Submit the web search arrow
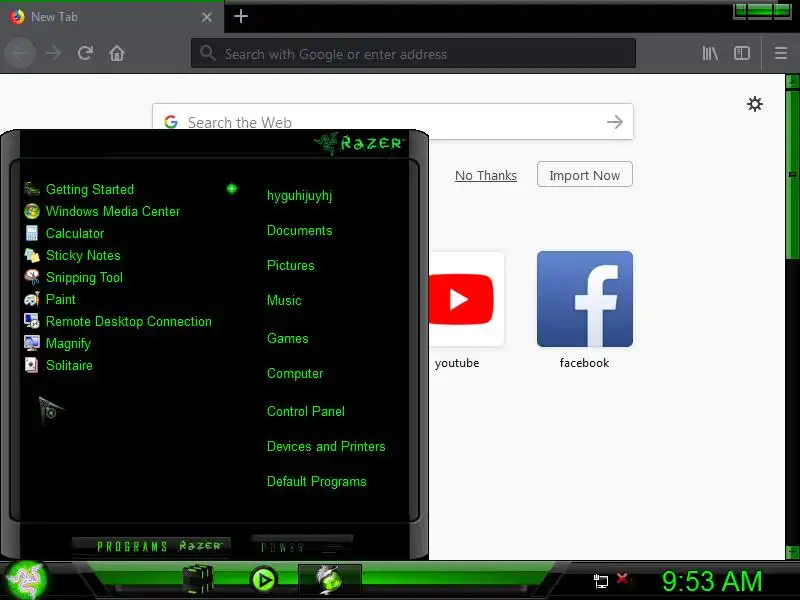The width and height of the screenshot is (800, 600). (615, 121)
